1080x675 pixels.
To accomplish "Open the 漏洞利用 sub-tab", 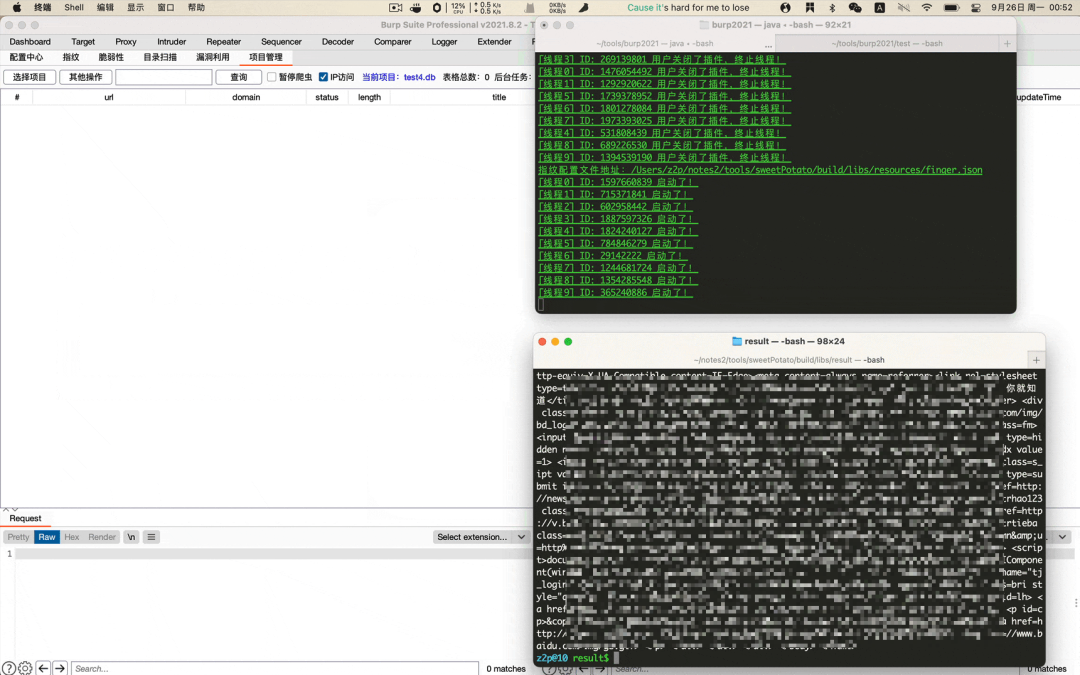I will [213, 57].
